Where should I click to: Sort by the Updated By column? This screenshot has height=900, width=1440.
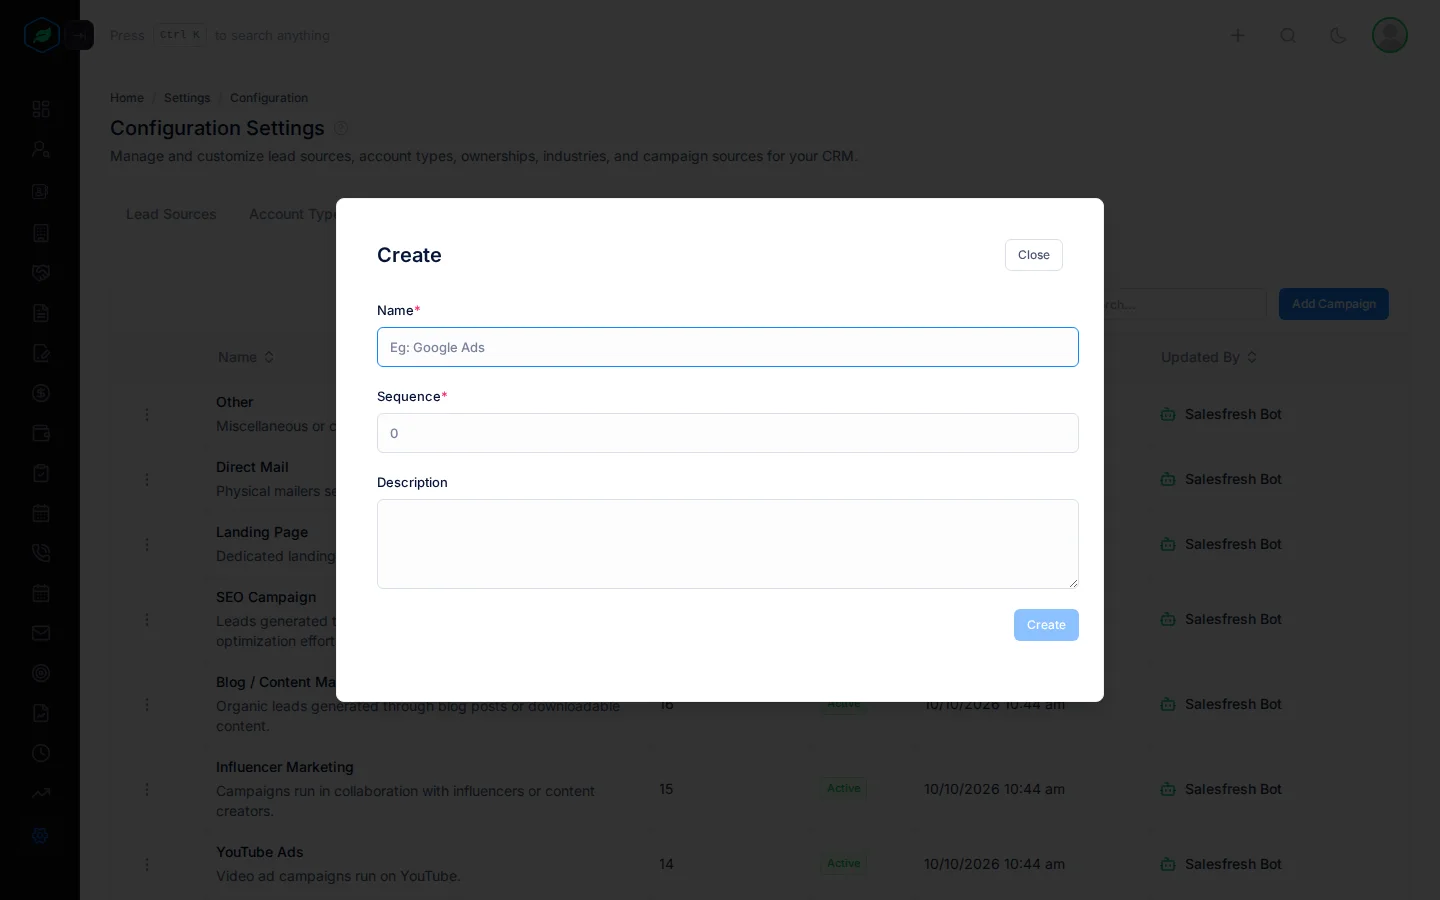(1209, 357)
